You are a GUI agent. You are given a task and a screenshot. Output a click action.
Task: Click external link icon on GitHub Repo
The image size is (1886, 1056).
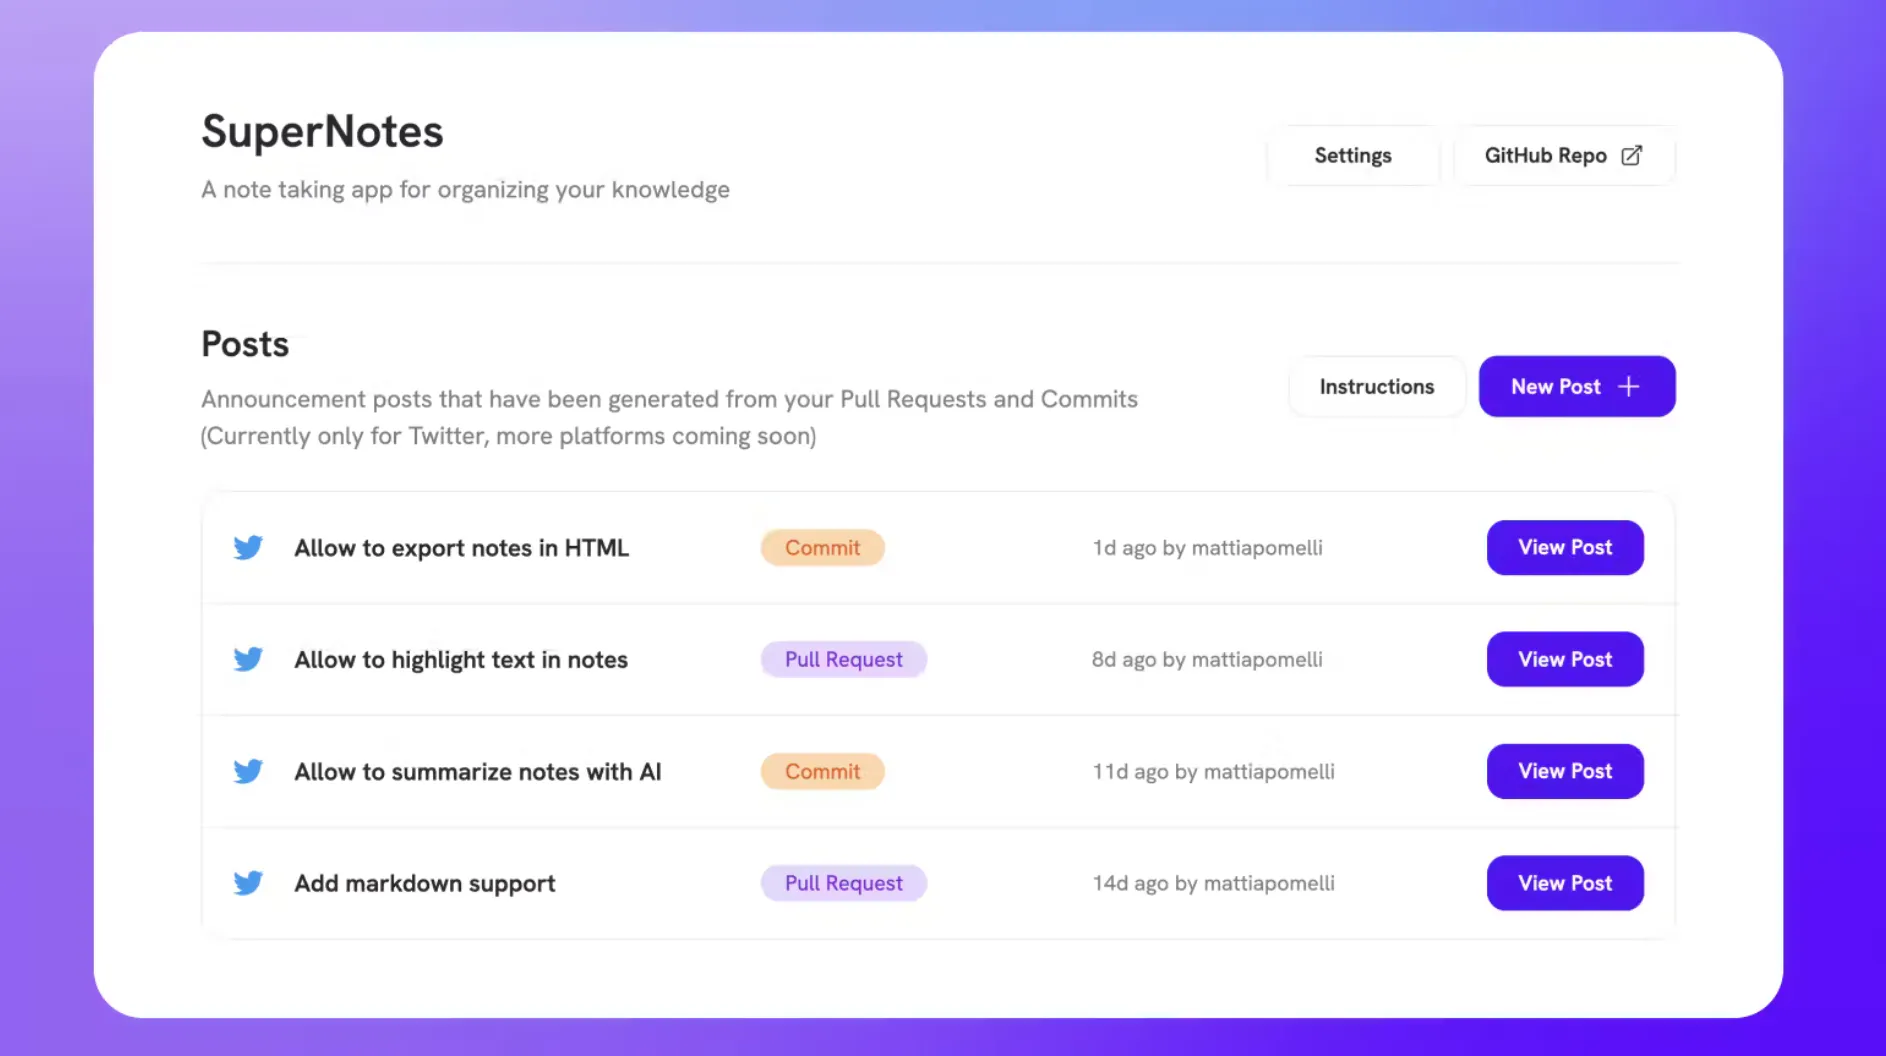[x=1631, y=155]
